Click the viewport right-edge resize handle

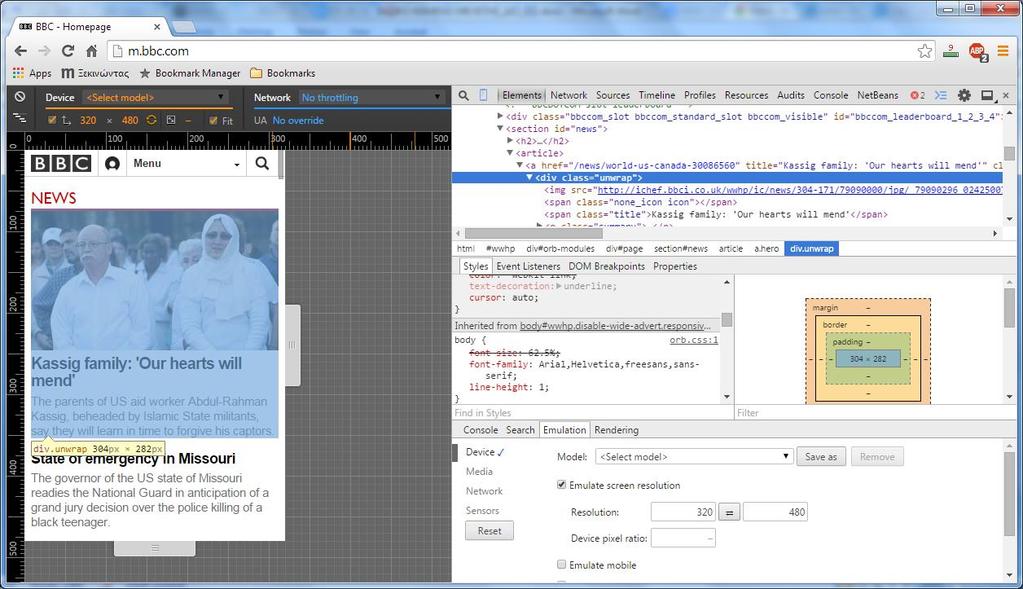pos(292,345)
